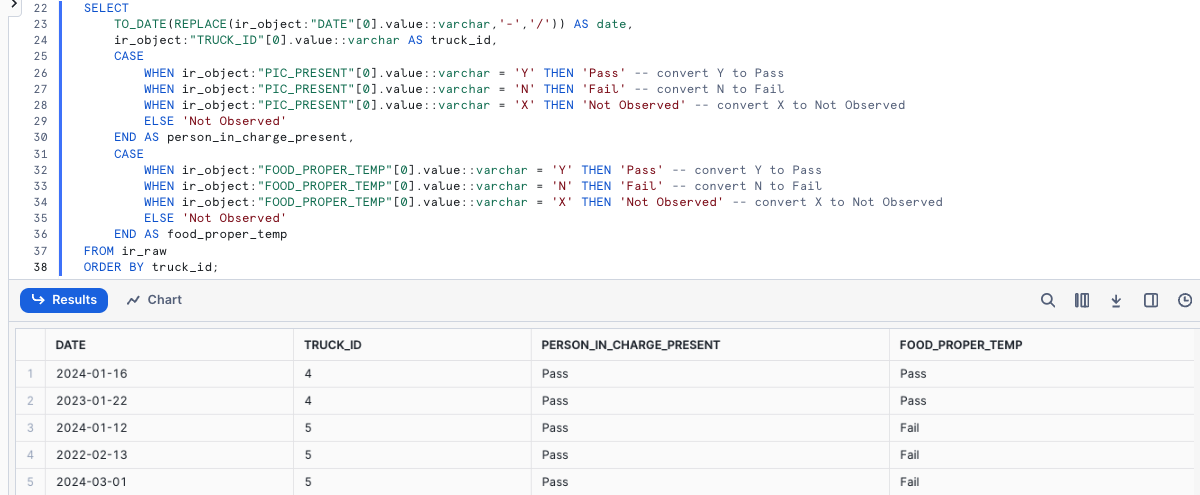Screen dimensions: 1200x495
Task: Place cursor on ORDER BY truck_id line
Action: [x=150, y=267]
